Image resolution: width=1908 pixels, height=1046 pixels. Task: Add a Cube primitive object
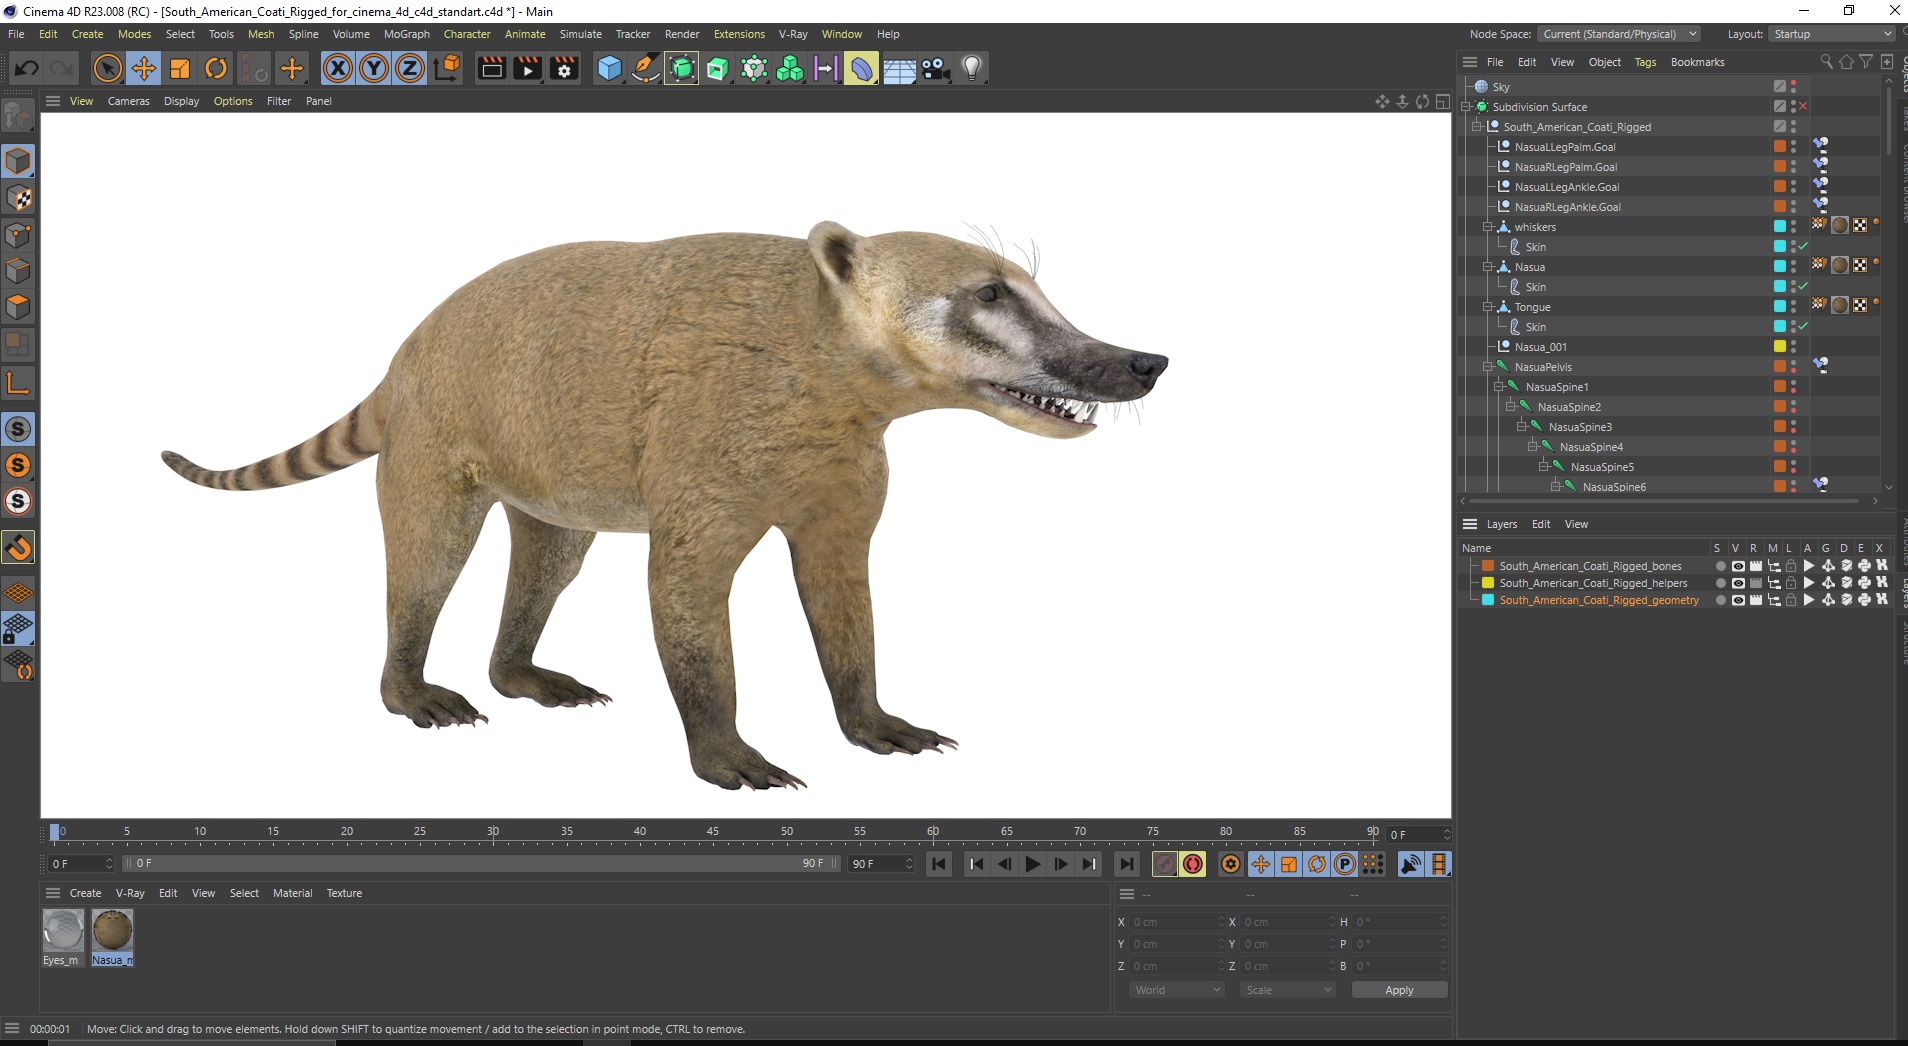pos(609,68)
